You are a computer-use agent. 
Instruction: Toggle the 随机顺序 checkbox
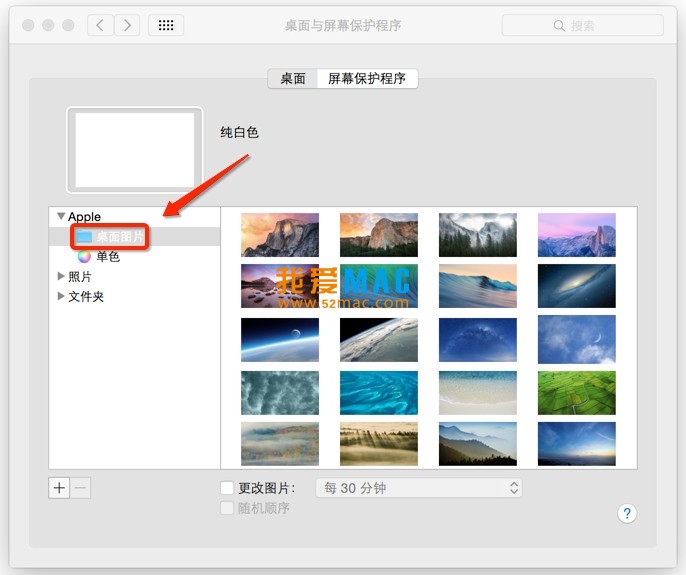(227, 508)
